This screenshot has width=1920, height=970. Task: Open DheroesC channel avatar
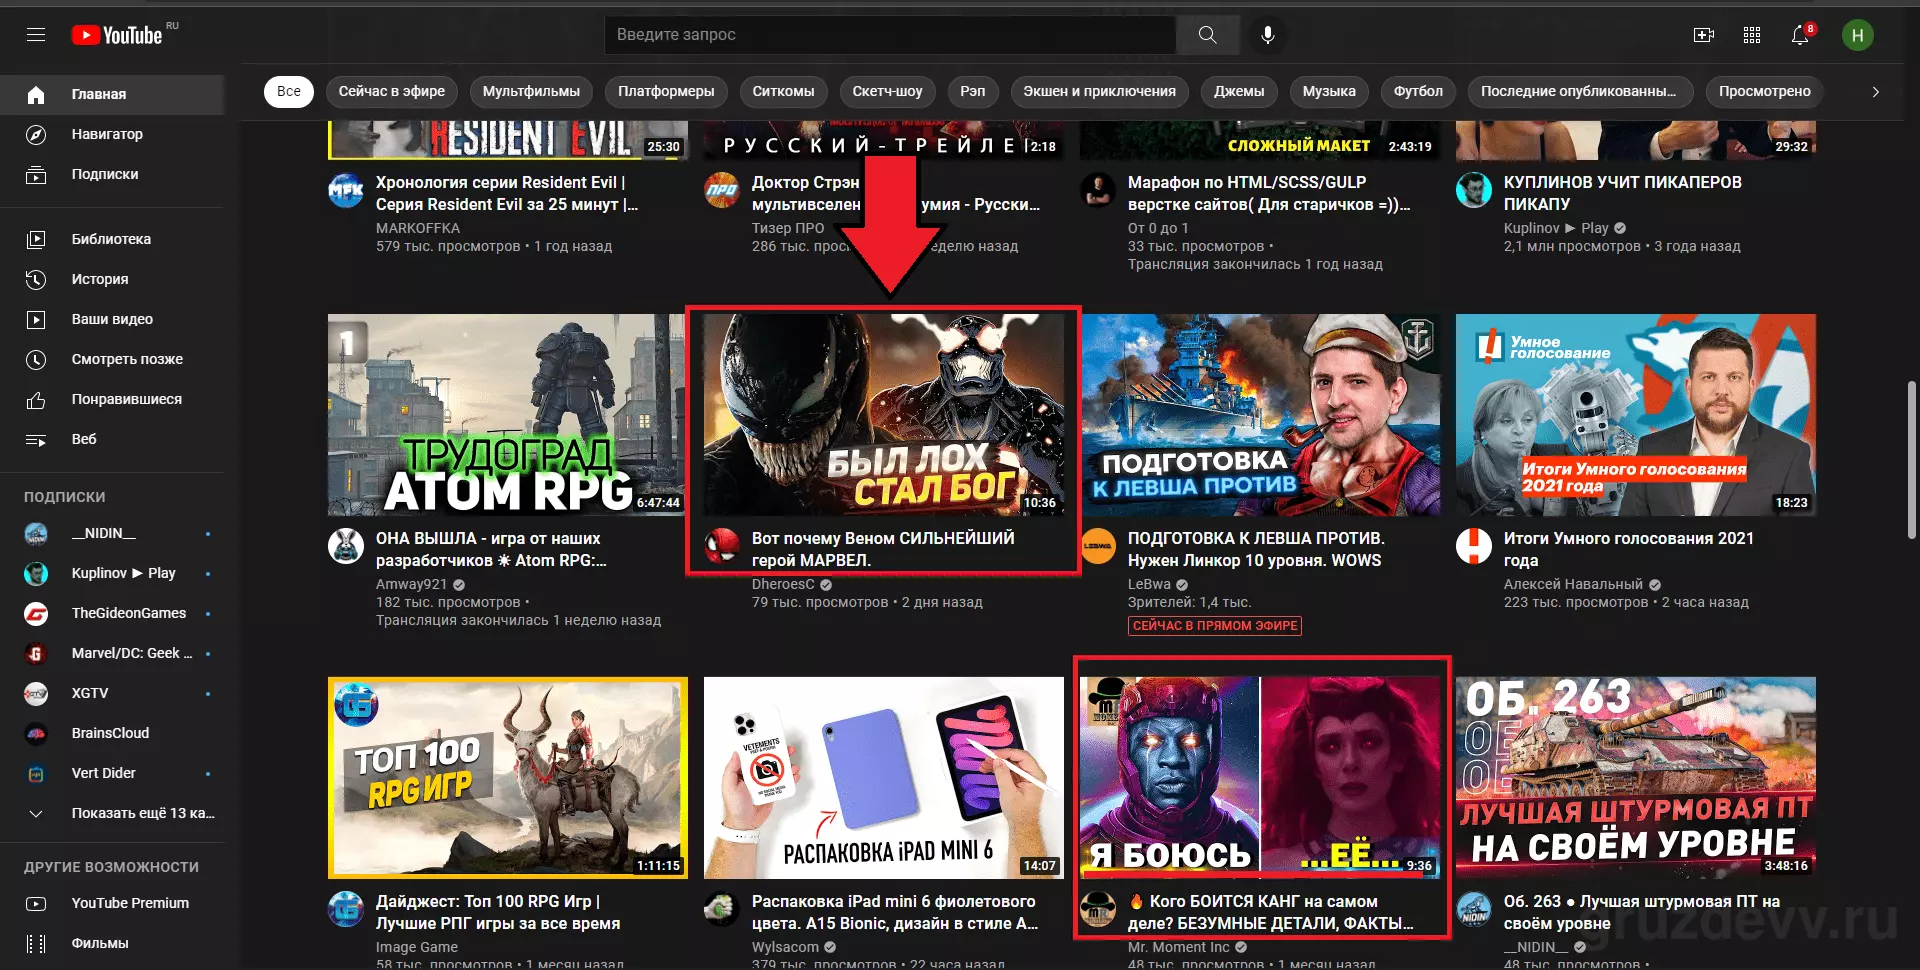click(x=722, y=546)
